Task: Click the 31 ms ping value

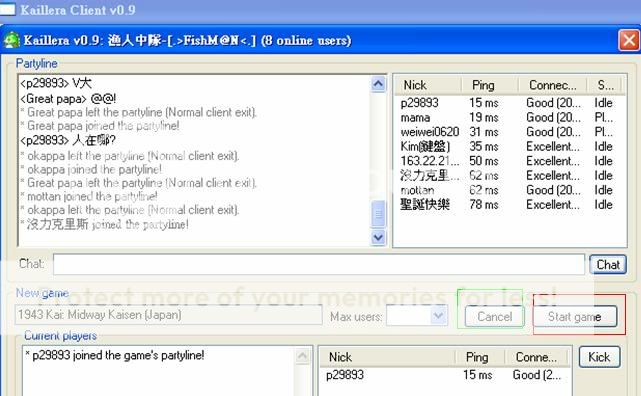Action: pyautogui.click(x=484, y=132)
